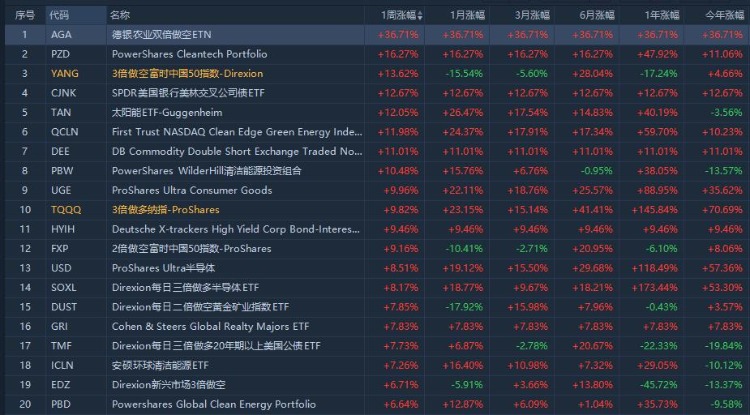750x415 pixels.
Task: Open 德银农业双倍做空ETN name entry
Action: point(161,34)
